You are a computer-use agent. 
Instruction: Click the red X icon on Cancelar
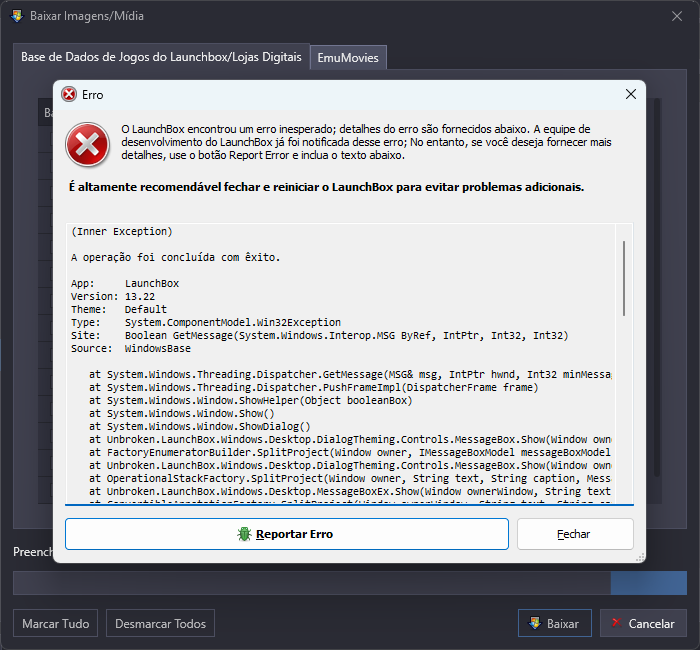pyautogui.click(x=617, y=622)
